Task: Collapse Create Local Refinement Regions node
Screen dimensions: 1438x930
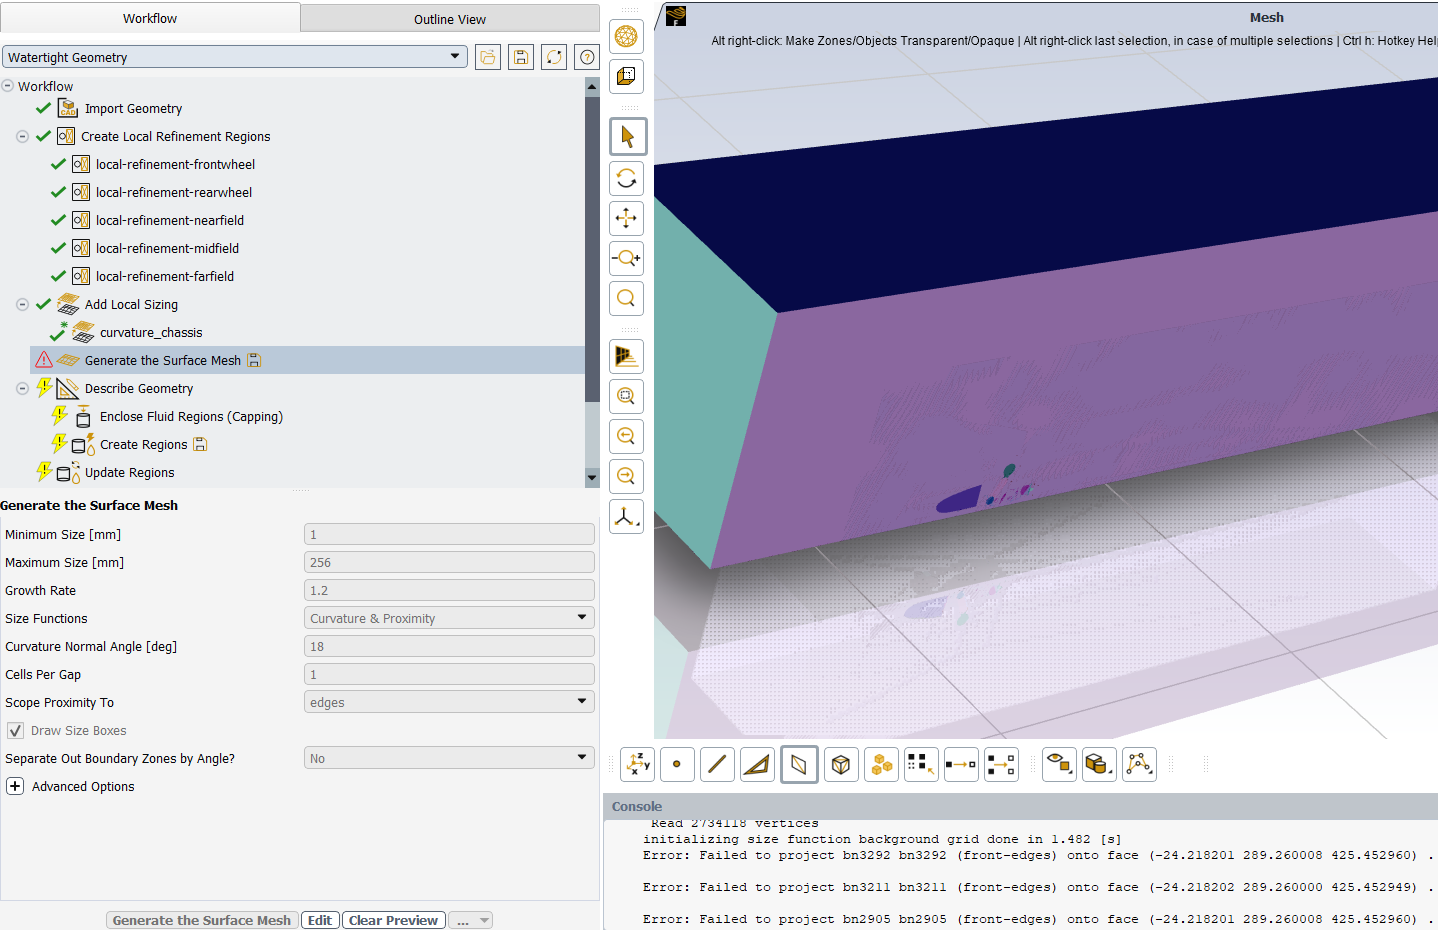Action: [22, 136]
